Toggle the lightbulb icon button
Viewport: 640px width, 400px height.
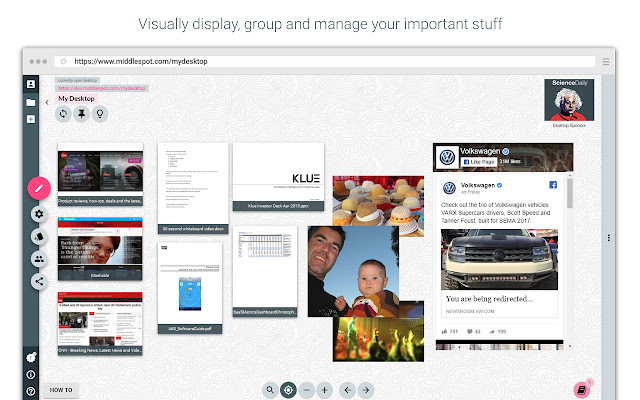coord(100,114)
